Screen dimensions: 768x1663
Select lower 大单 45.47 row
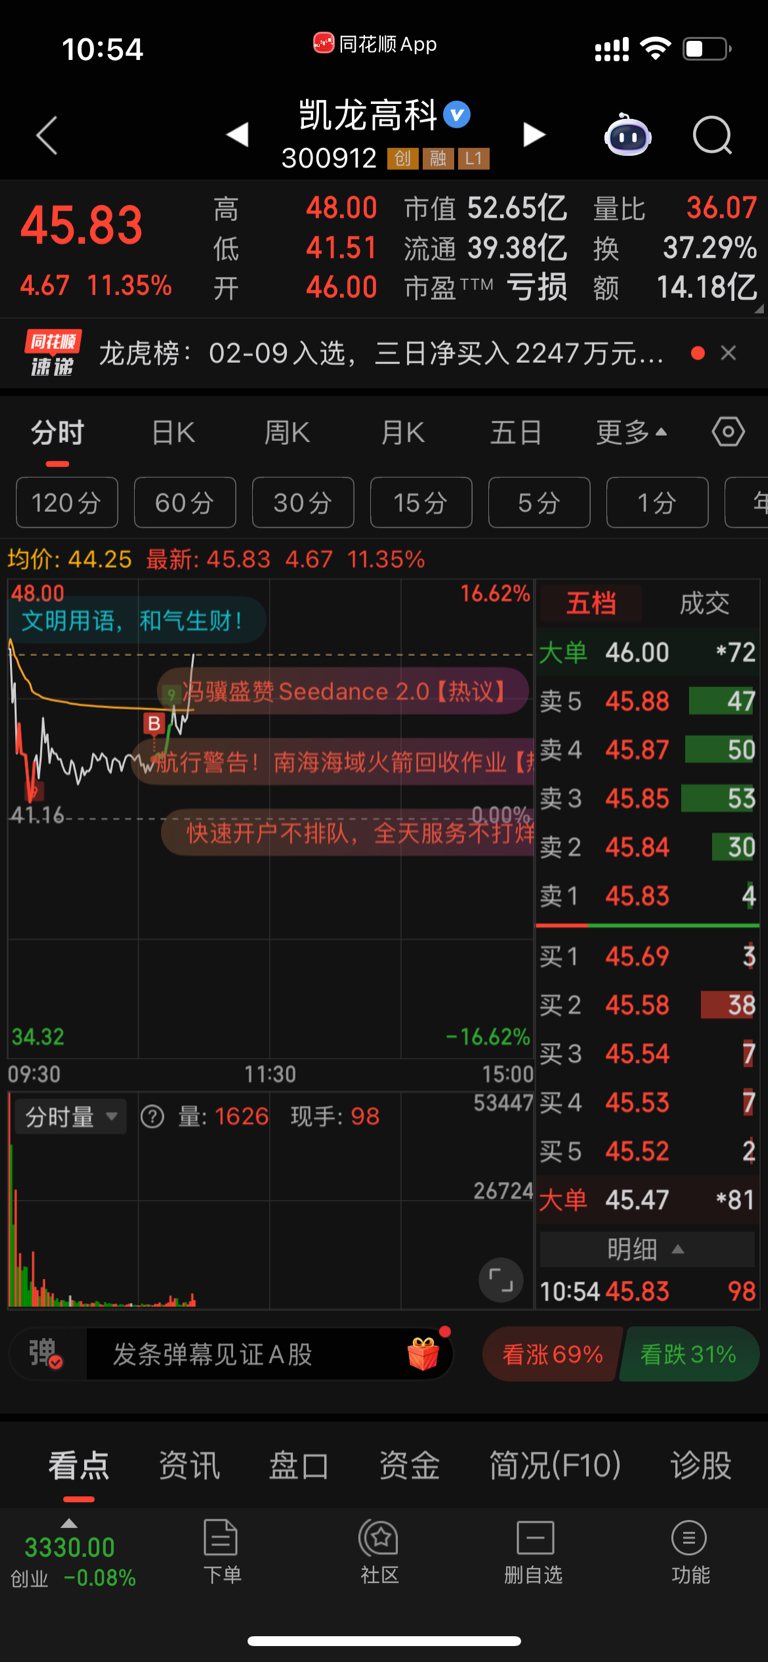click(x=648, y=1200)
